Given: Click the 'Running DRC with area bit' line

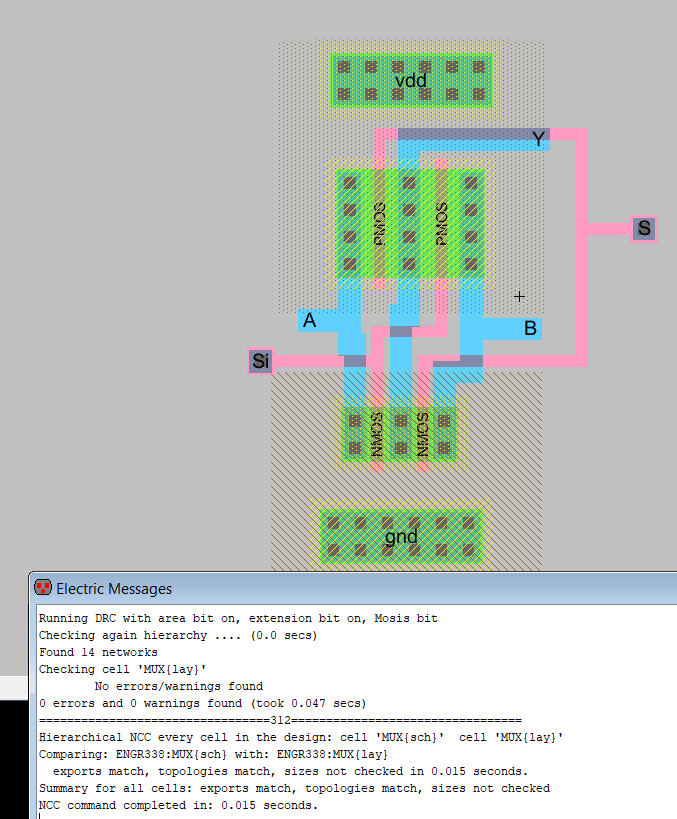Looking at the screenshot, I should [238, 618].
